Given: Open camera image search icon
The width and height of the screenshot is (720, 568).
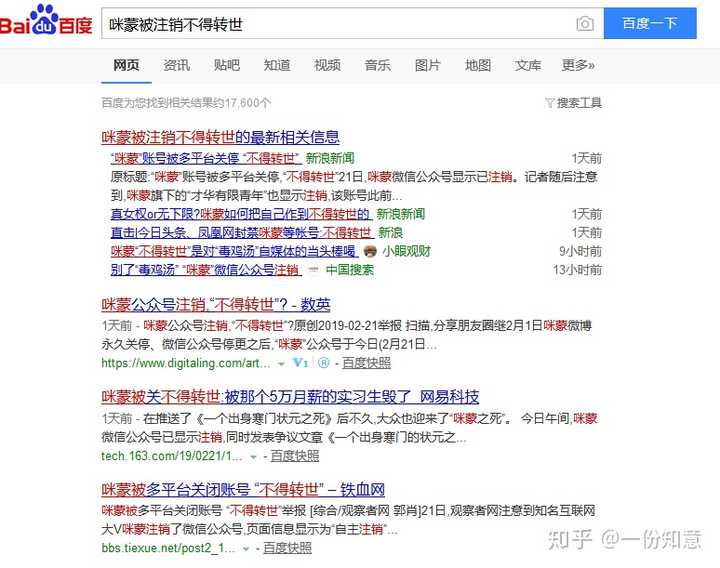Looking at the screenshot, I should click(x=585, y=23).
